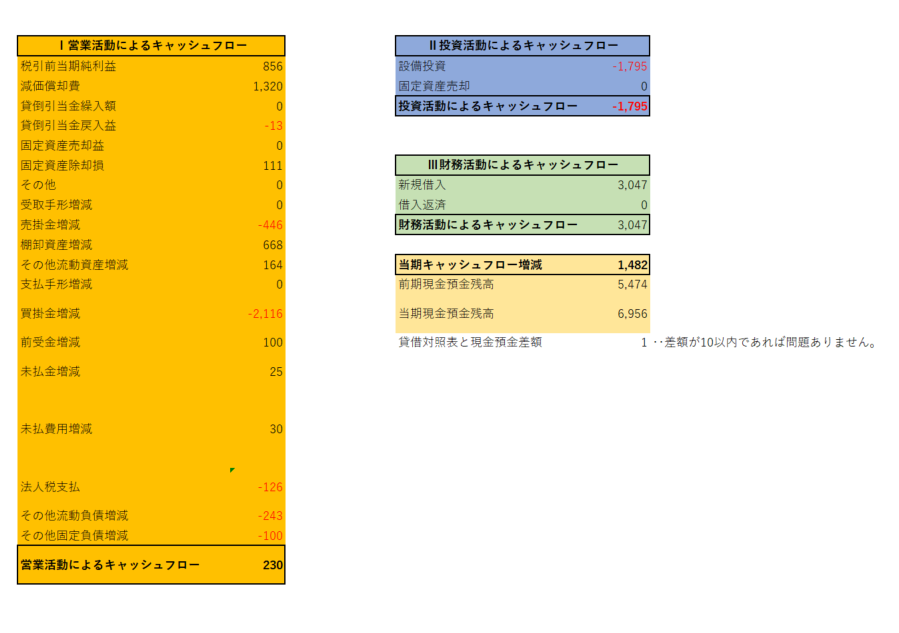The image size is (899, 633).
Task: Click the 法人税支払 value -126
Action: tap(270, 487)
